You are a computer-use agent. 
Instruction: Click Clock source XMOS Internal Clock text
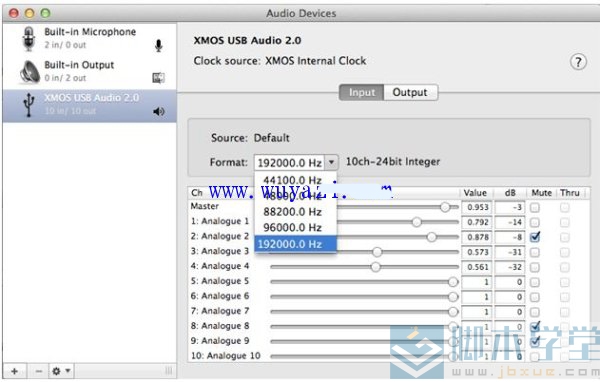click(280, 61)
